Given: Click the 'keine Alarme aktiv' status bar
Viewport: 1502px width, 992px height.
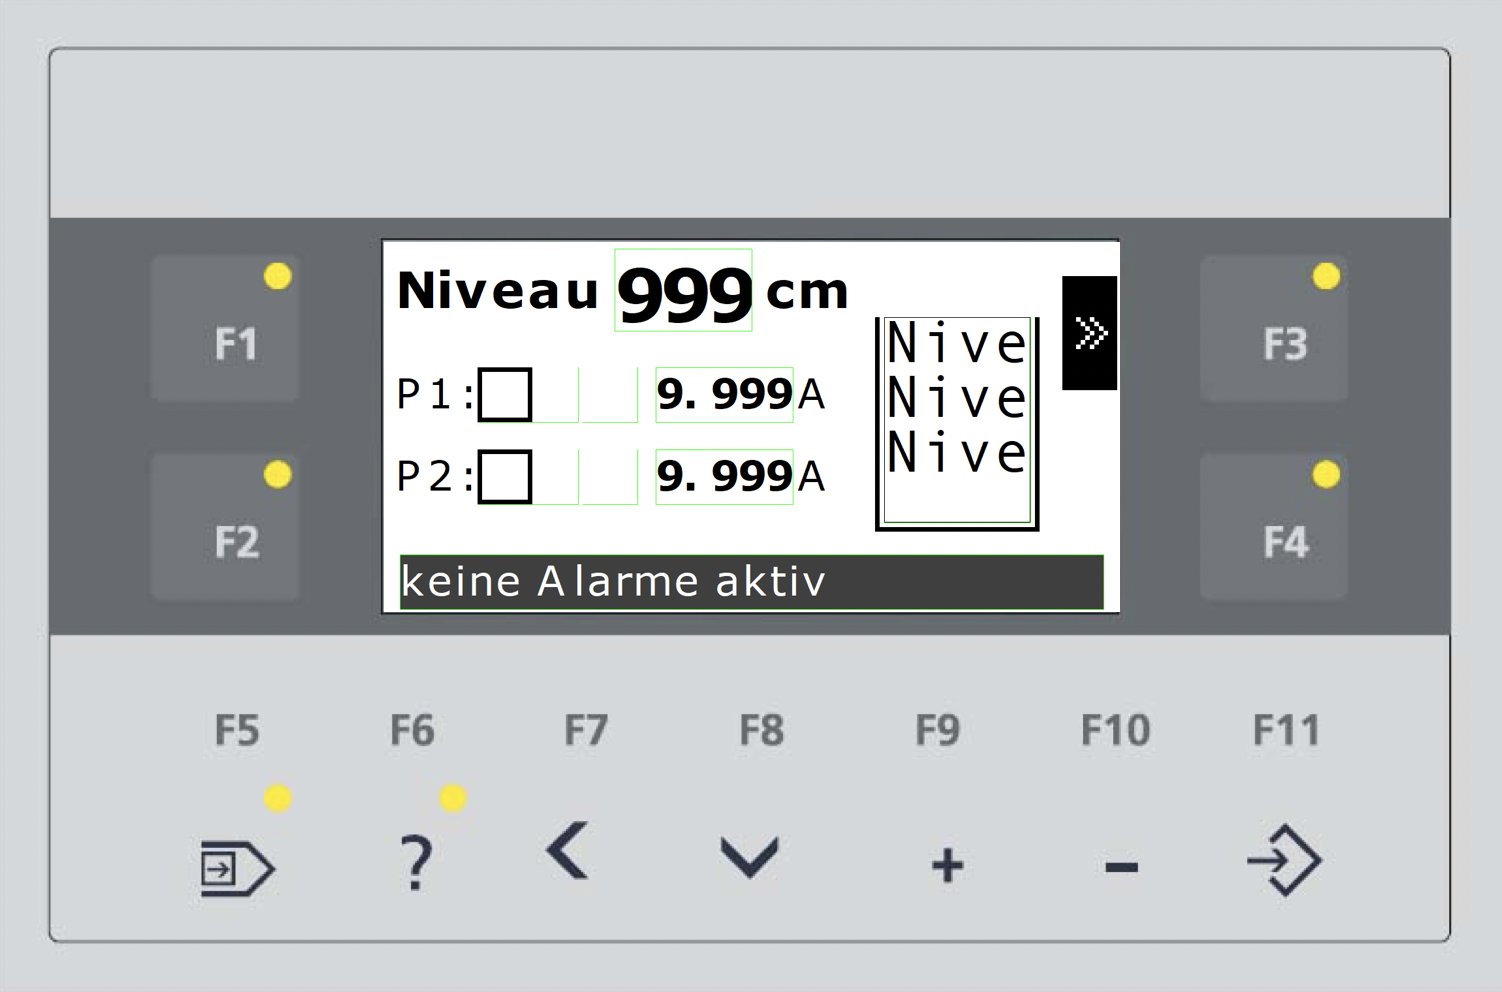Looking at the screenshot, I should [751, 582].
